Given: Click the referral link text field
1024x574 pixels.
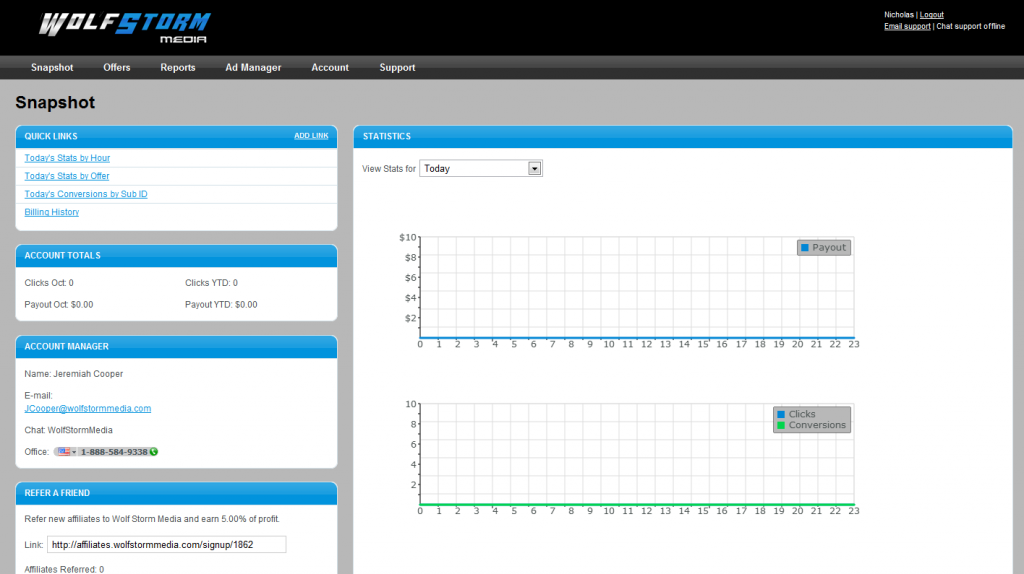Looking at the screenshot, I should [x=166, y=545].
